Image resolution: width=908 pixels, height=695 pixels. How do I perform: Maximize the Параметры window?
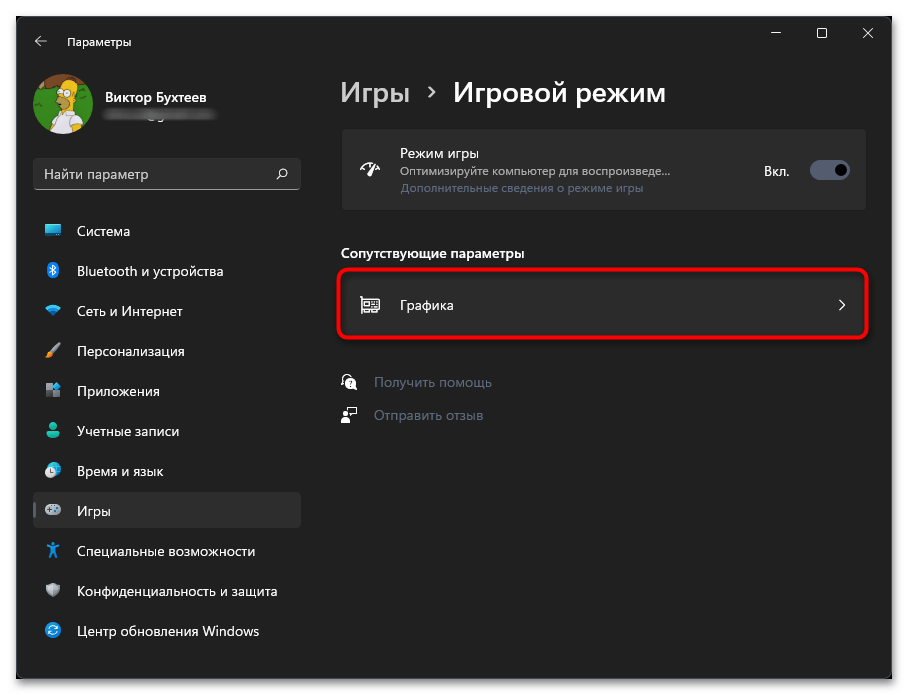pos(822,33)
